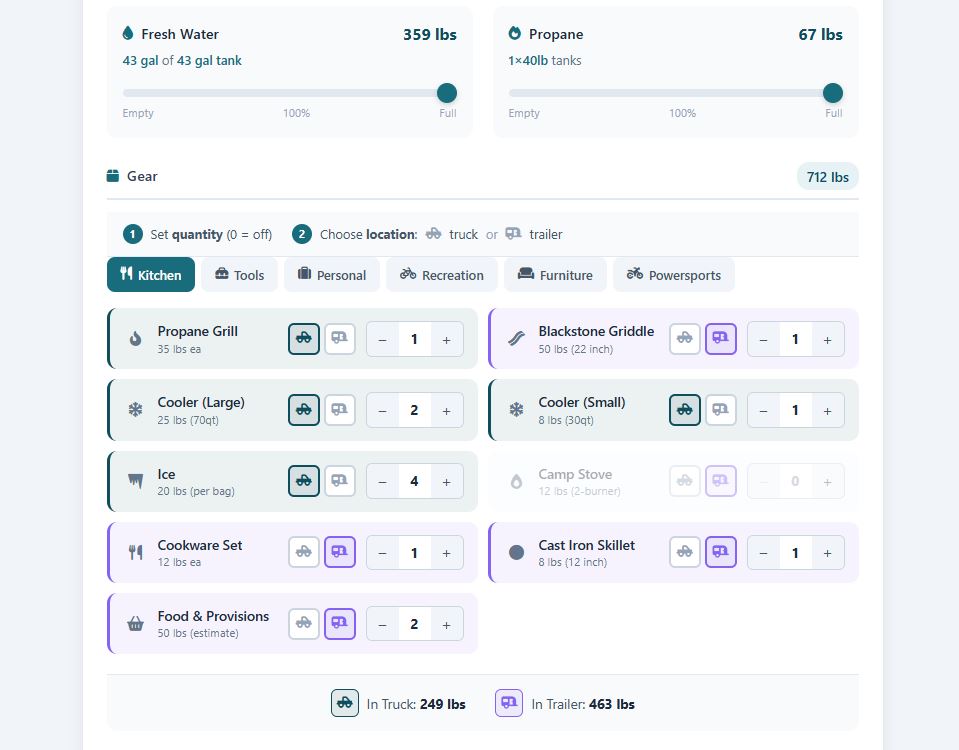Image resolution: width=959 pixels, height=750 pixels.
Task: Click the truck icon in the In Truck summary
Action: coord(344,703)
